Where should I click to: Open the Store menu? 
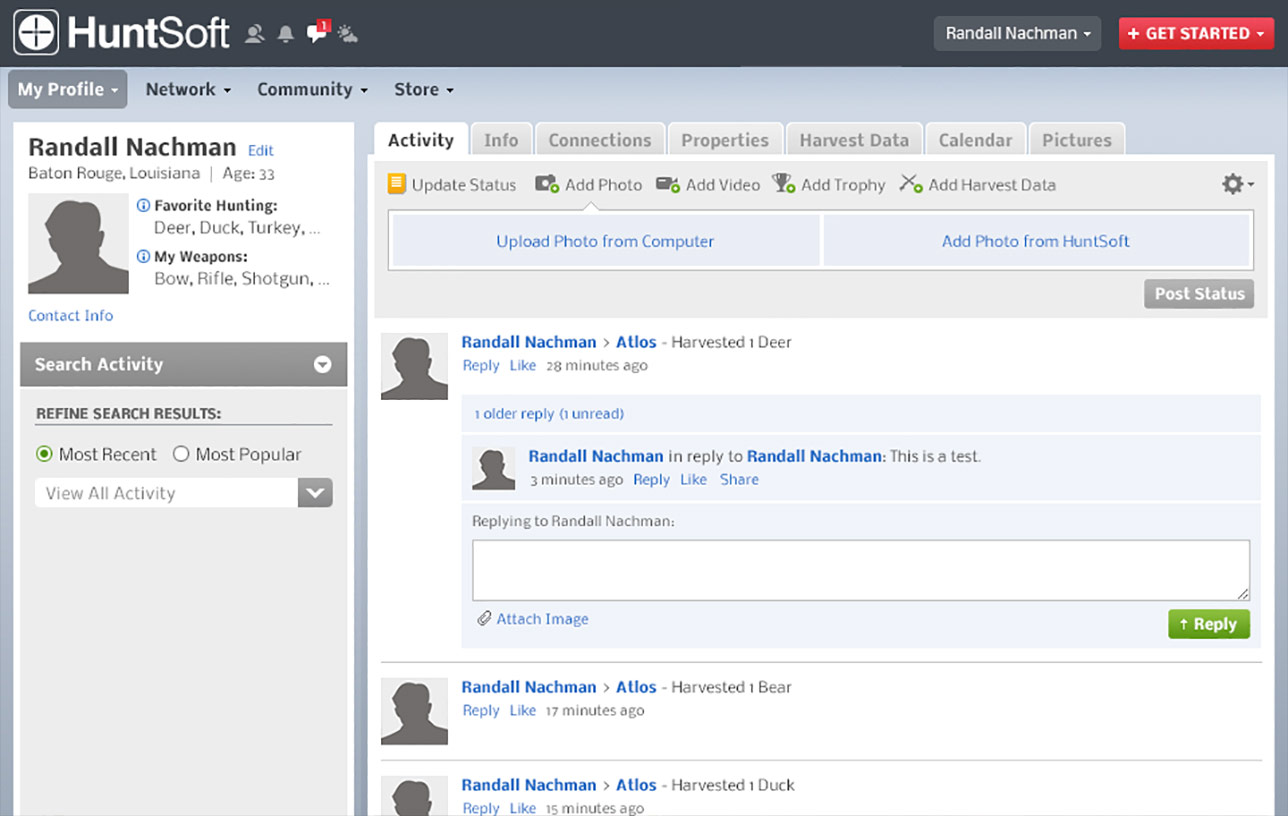tap(424, 89)
